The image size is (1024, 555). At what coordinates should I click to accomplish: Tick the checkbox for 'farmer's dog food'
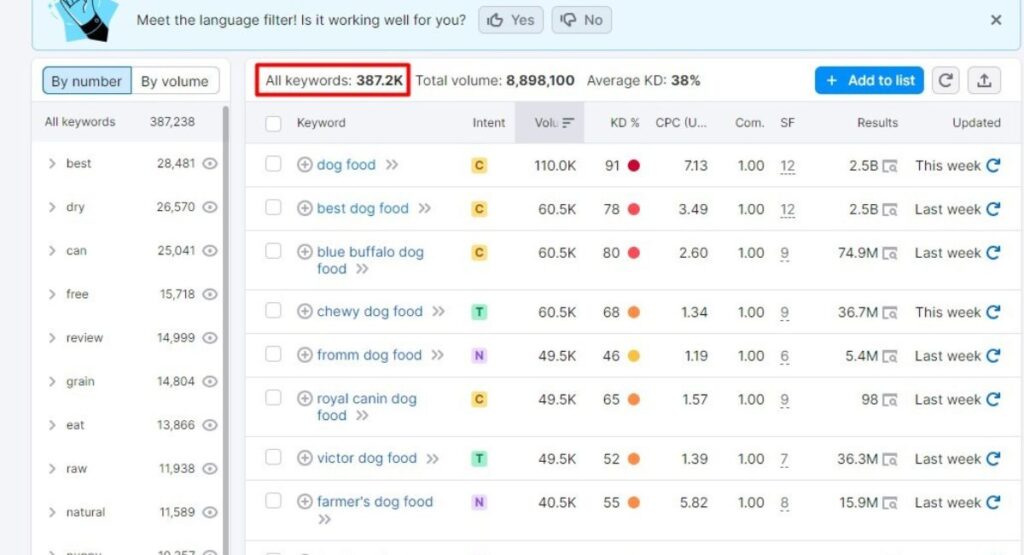click(x=273, y=501)
